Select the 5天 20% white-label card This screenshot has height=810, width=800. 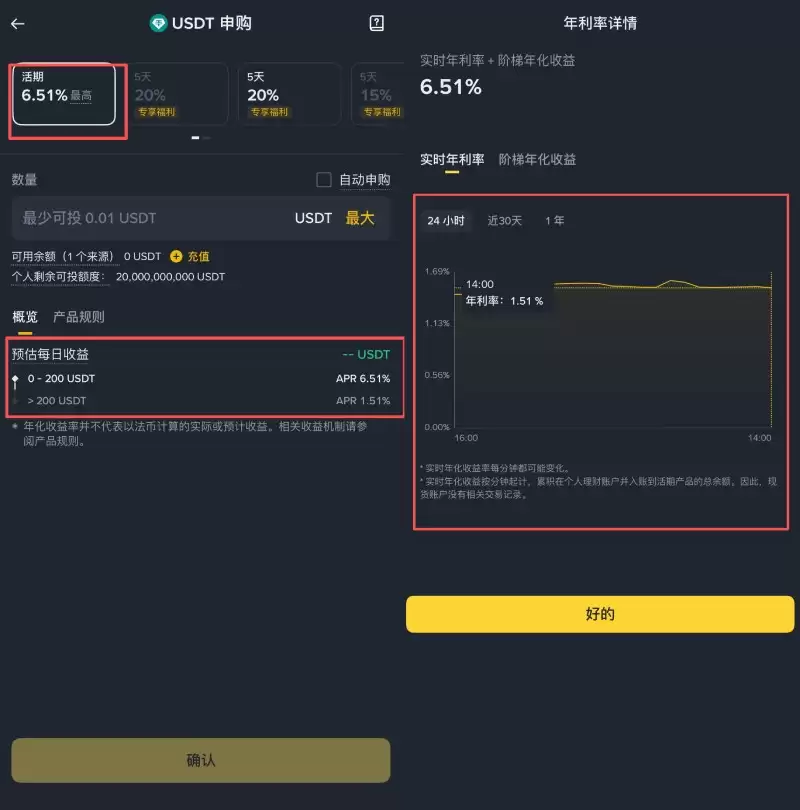coord(289,94)
